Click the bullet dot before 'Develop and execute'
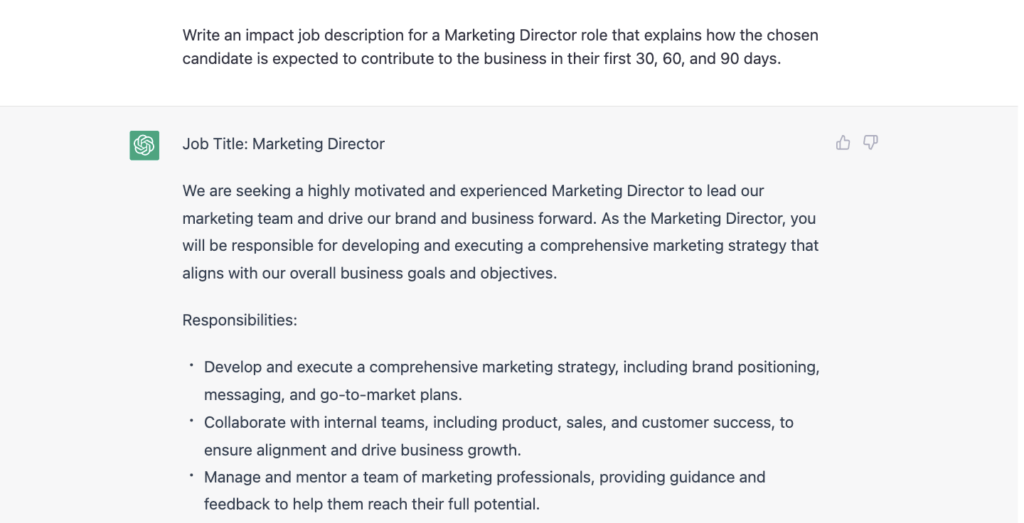This screenshot has width=1024, height=523. click(191, 366)
